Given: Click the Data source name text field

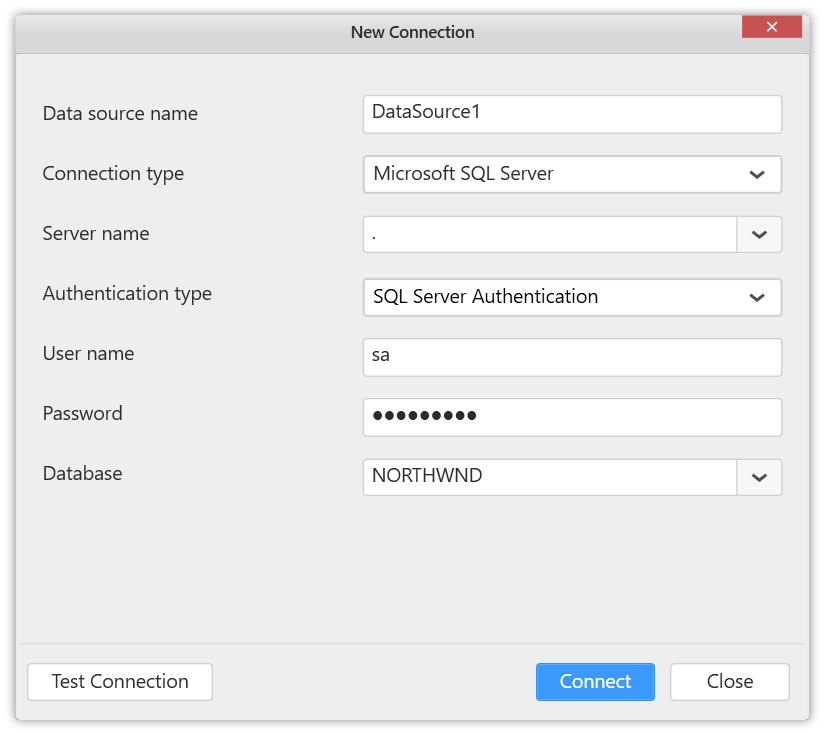Looking at the screenshot, I should point(571,114).
